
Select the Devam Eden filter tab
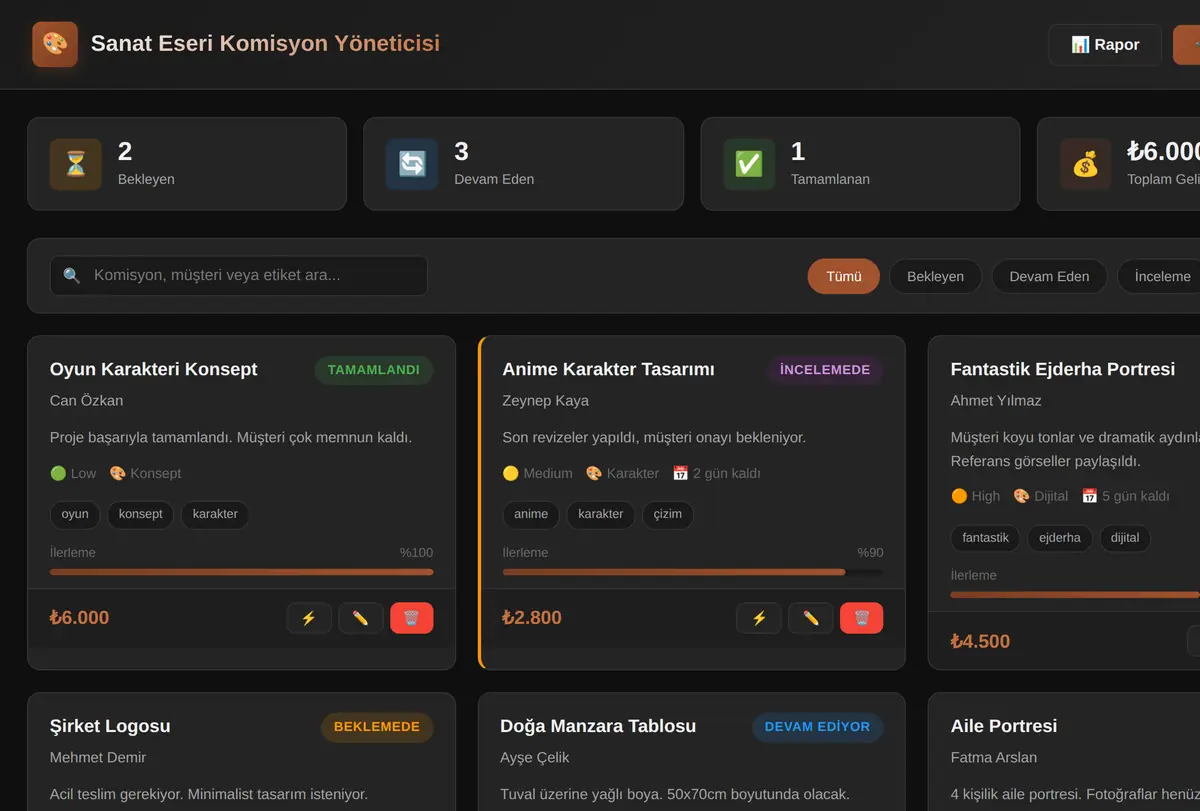coord(1049,276)
